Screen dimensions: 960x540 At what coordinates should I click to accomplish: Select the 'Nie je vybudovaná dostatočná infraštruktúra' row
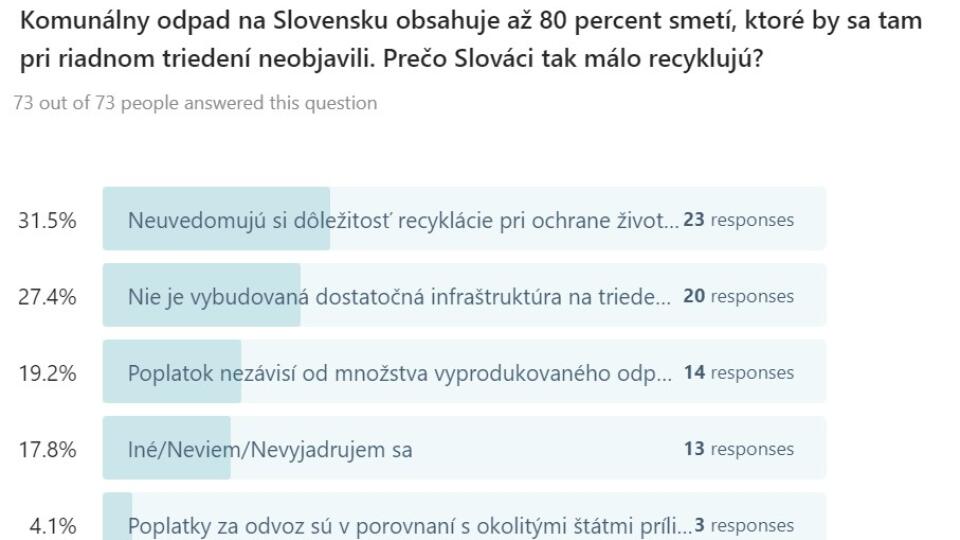tap(464, 295)
